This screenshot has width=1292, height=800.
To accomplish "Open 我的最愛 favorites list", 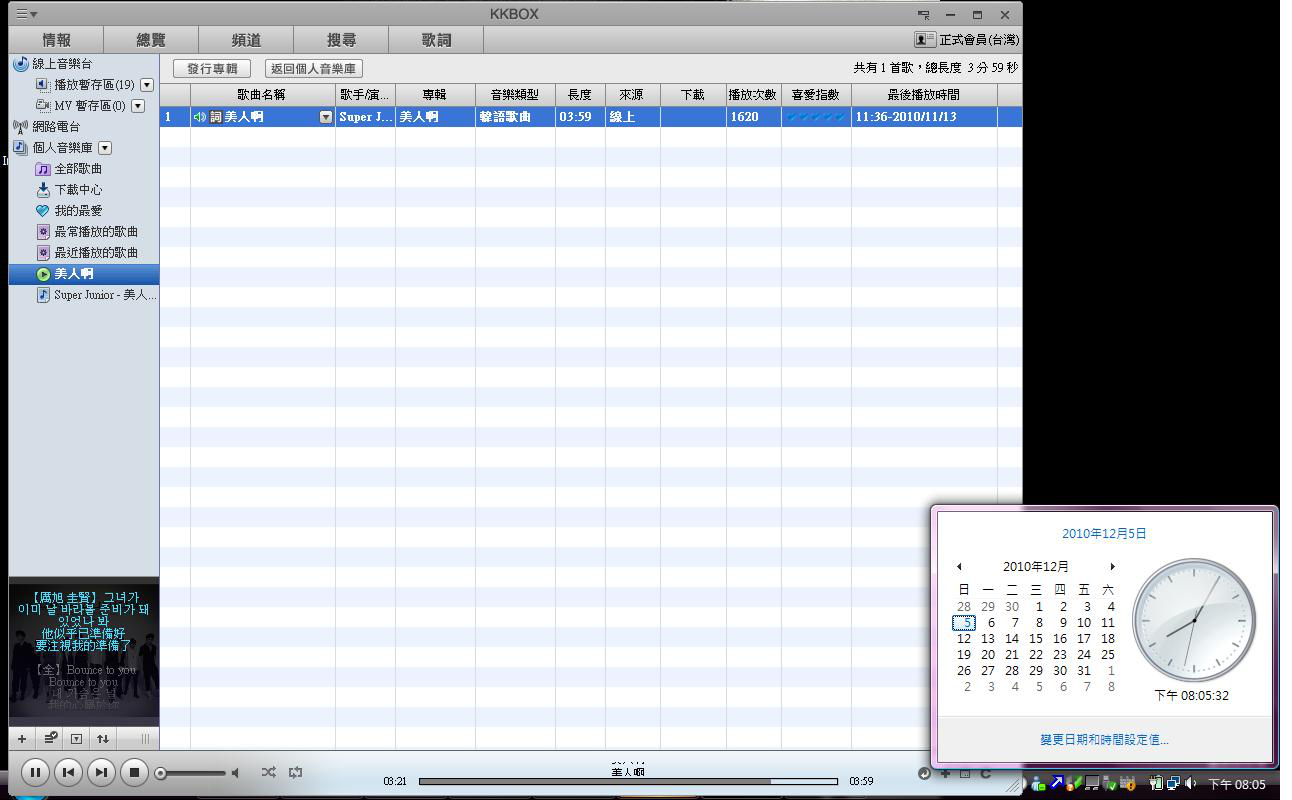I will (x=69, y=211).
